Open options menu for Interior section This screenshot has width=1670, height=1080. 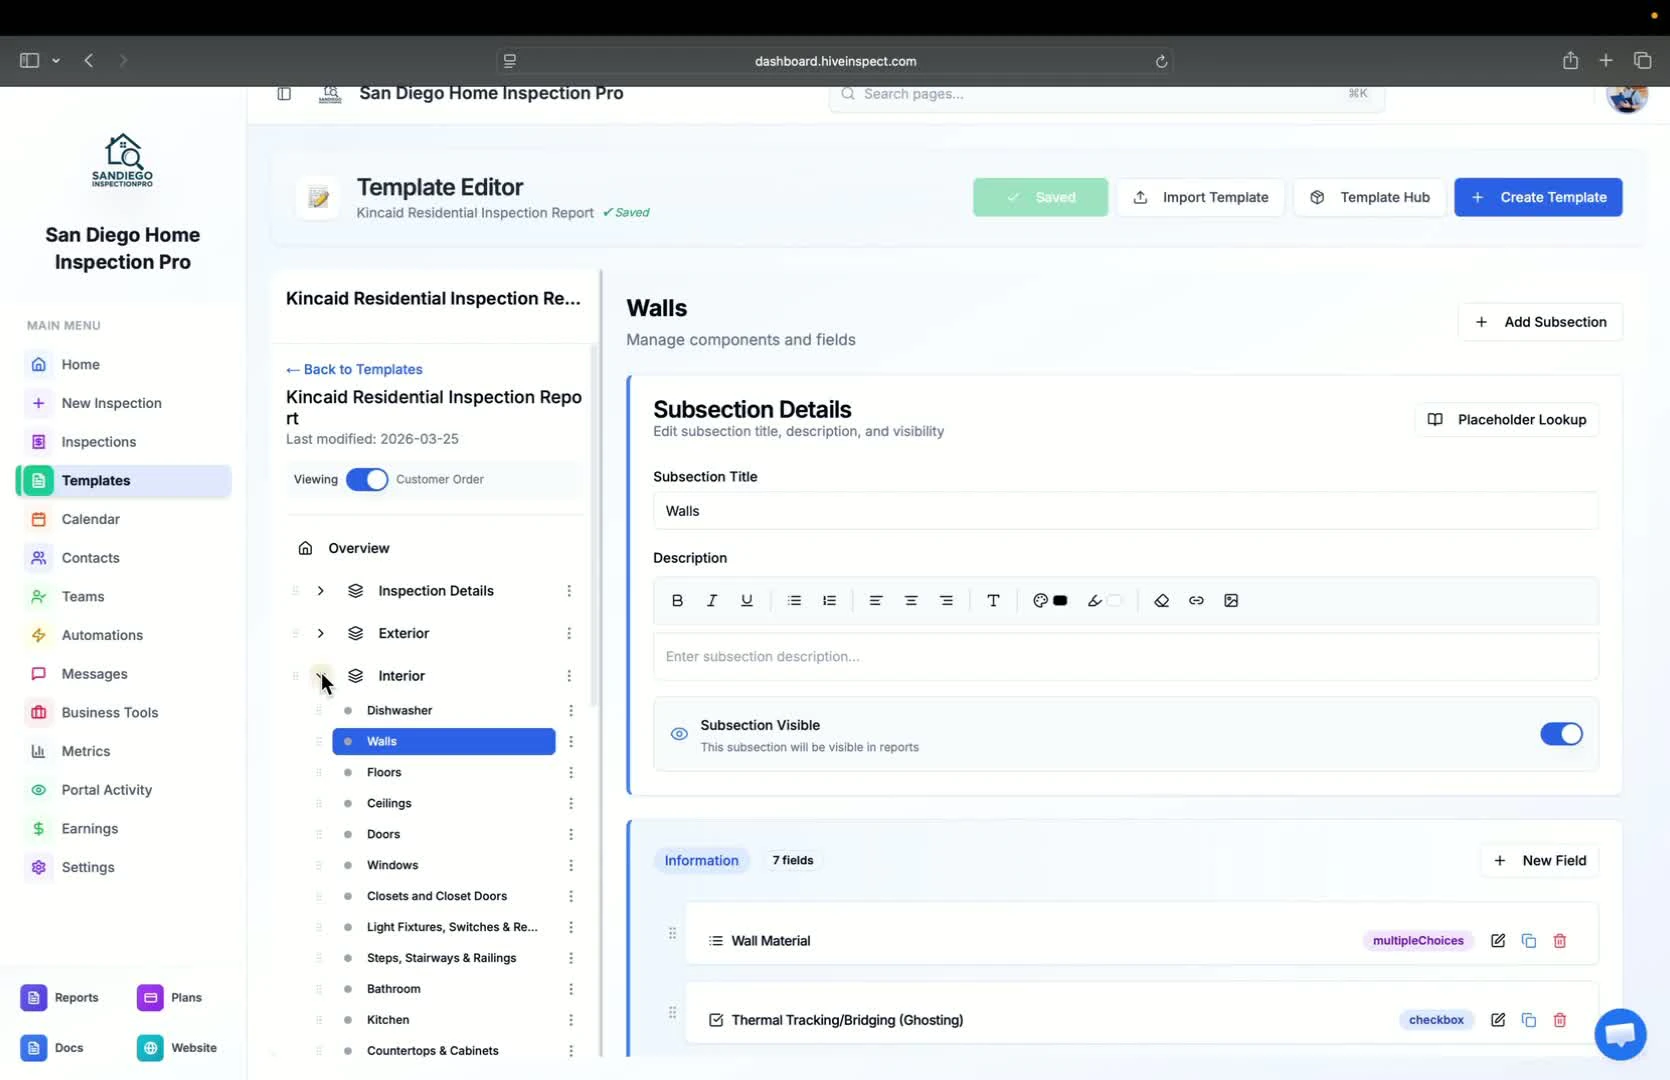point(569,676)
